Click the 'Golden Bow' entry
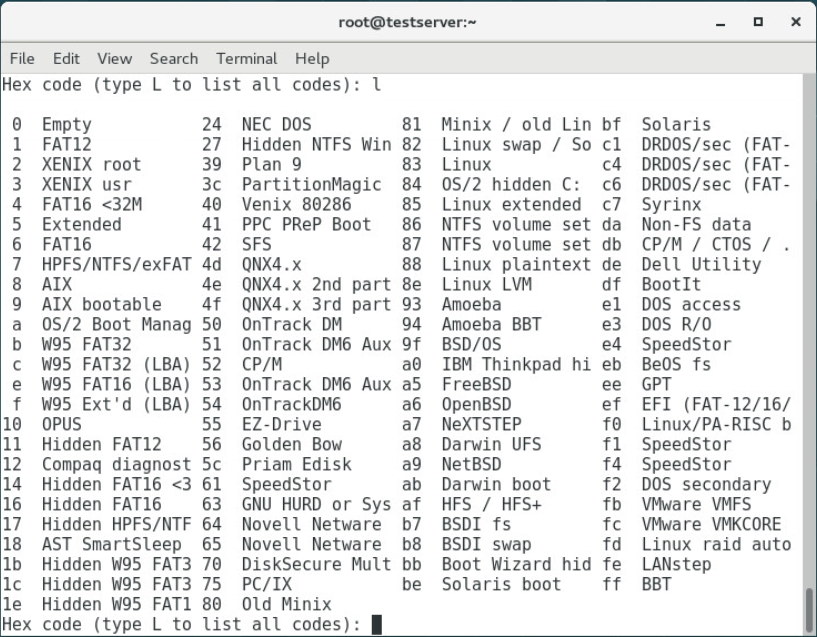817x637 pixels. point(292,444)
